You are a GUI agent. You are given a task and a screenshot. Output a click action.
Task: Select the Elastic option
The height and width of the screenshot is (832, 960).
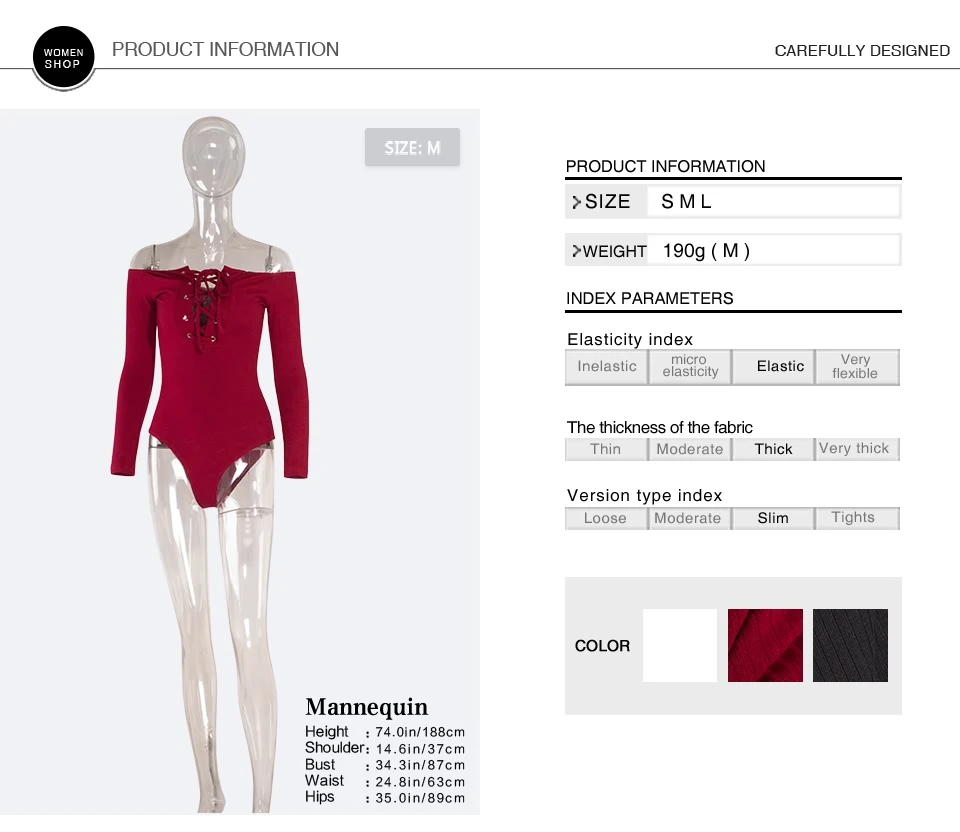[x=773, y=367]
